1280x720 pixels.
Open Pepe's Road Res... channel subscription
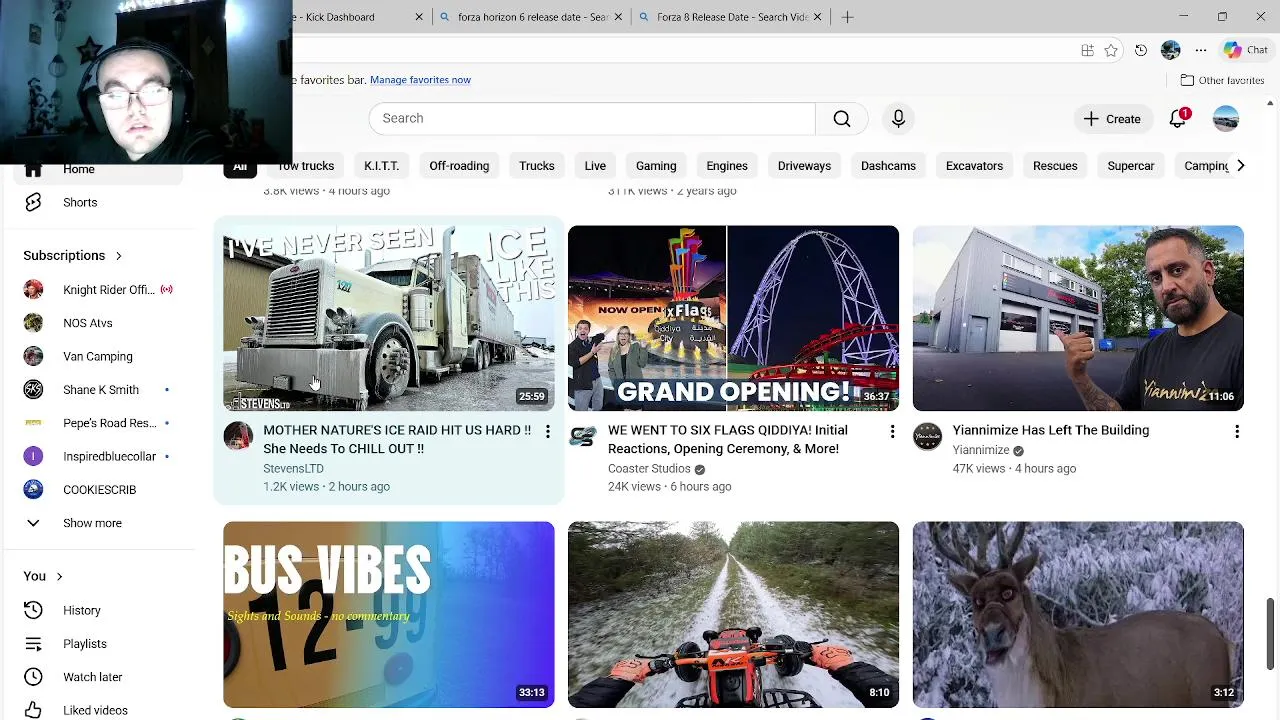pos(98,423)
